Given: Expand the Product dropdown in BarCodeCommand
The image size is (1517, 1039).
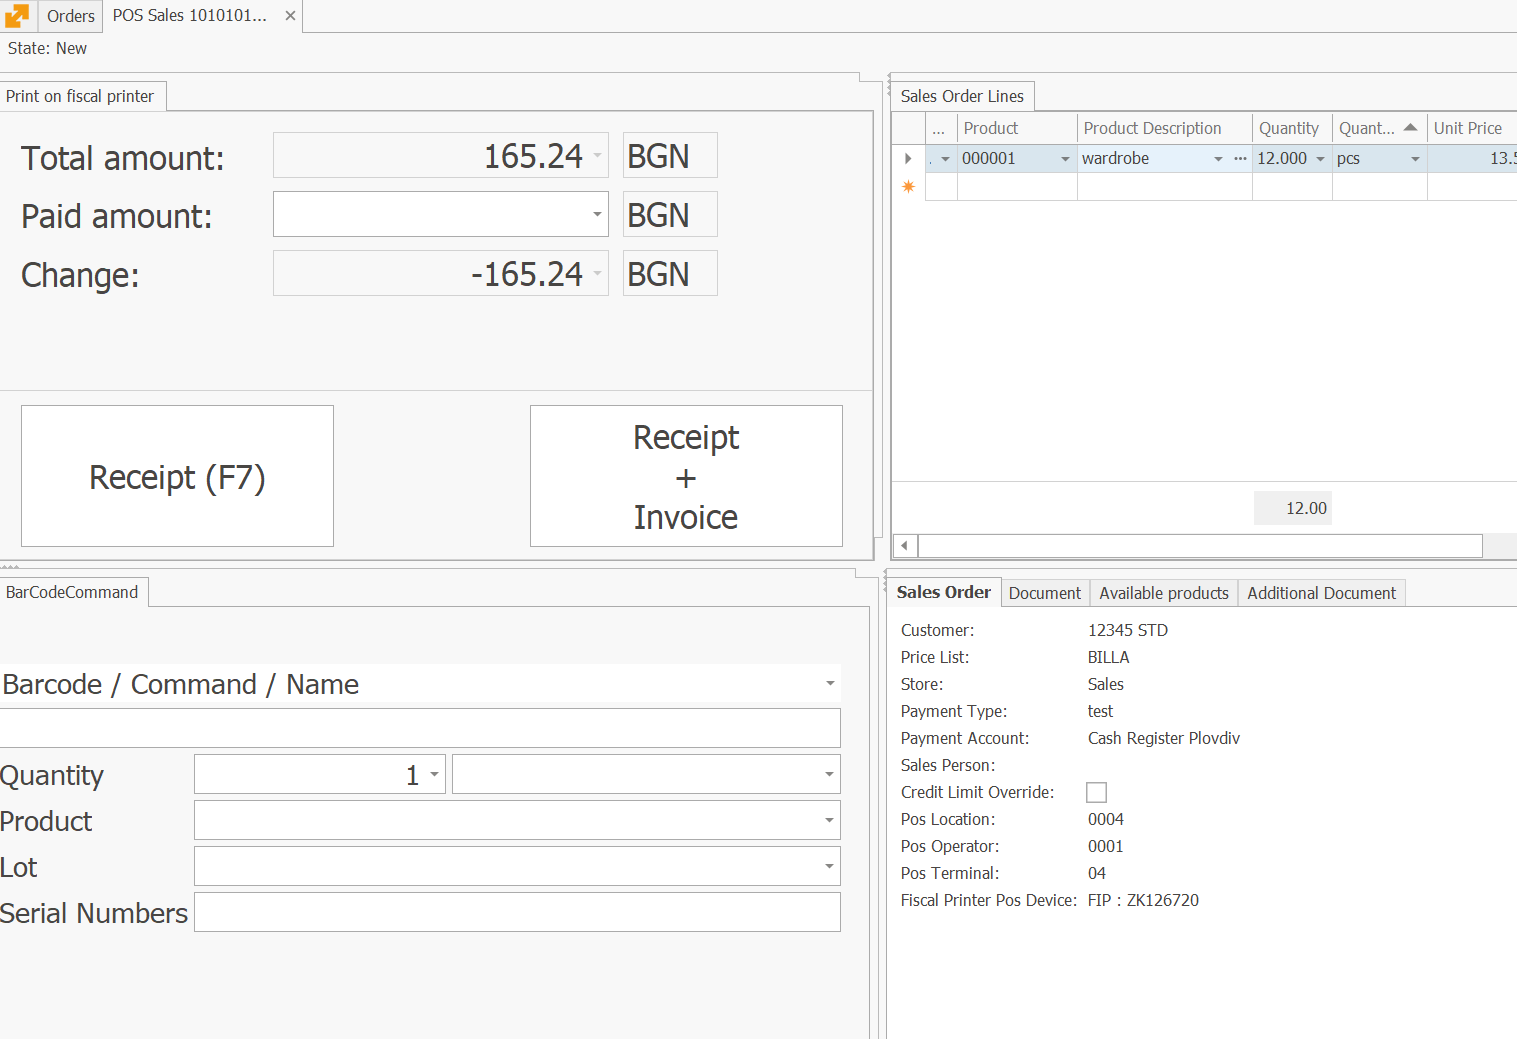Looking at the screenshot, I should pyautogui.click(x=829, y=820).
